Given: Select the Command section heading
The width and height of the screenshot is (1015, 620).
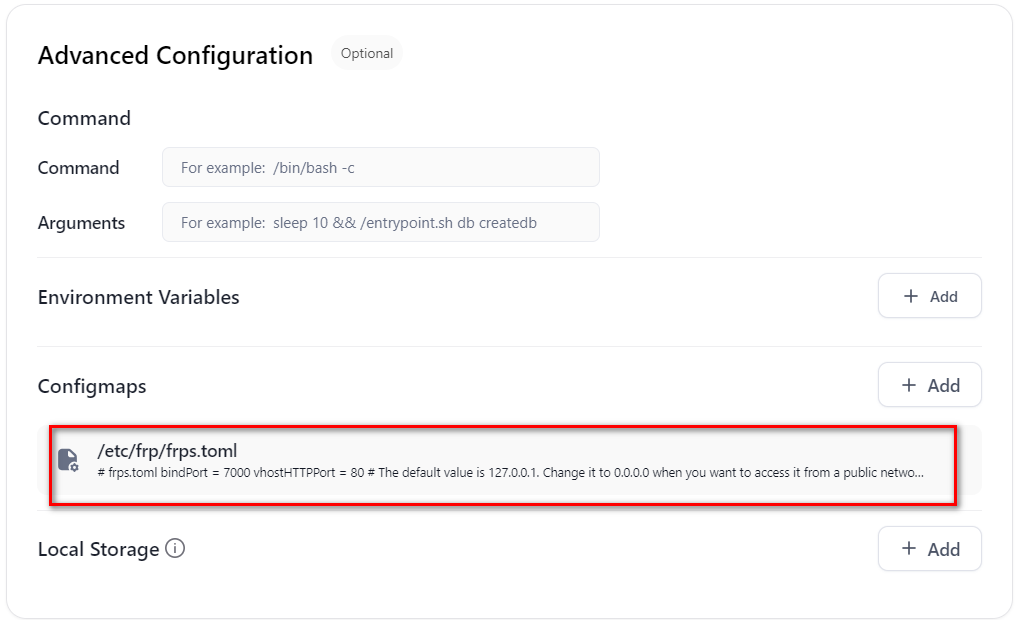Looking at the screenshot, I should click(x=84, y=118).
